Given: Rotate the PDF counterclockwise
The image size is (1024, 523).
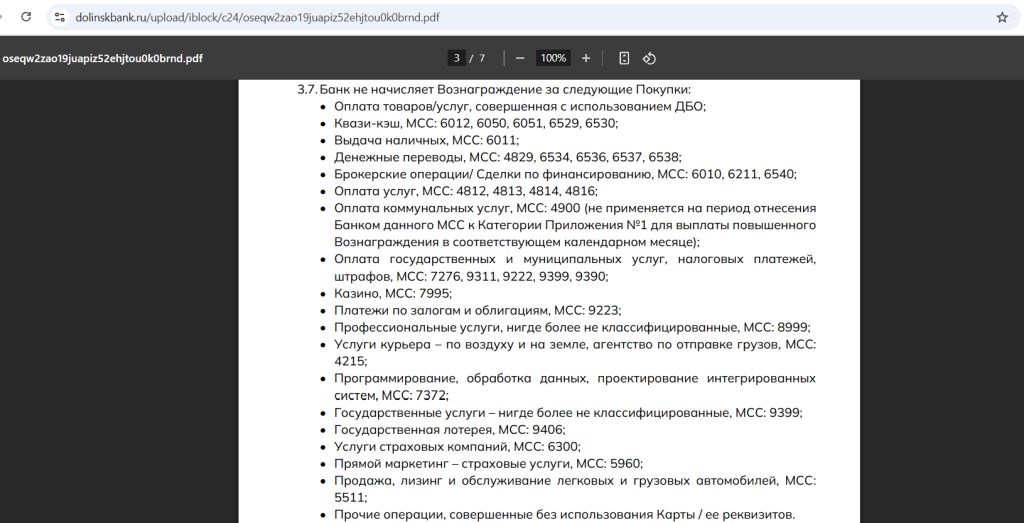Looking at the screenshot, I should point(649,58).
